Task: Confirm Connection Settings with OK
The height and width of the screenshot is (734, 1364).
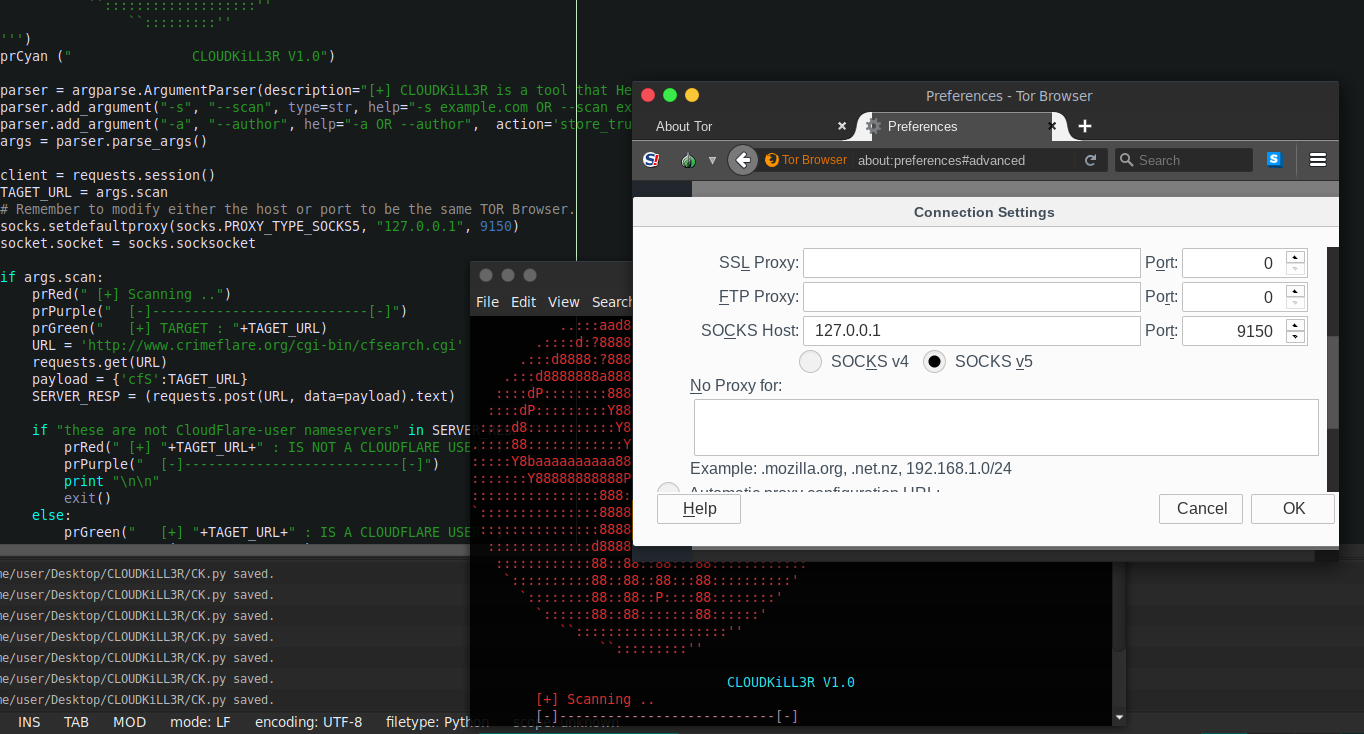Action: tap(1293, 509)
